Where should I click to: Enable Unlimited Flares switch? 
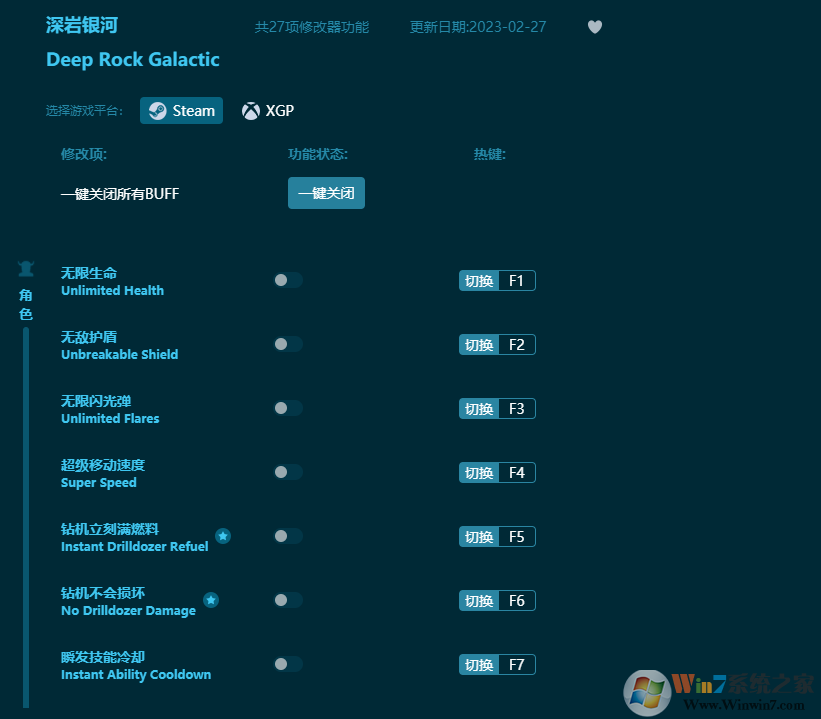pyautogui.click(x=288, y=408)
